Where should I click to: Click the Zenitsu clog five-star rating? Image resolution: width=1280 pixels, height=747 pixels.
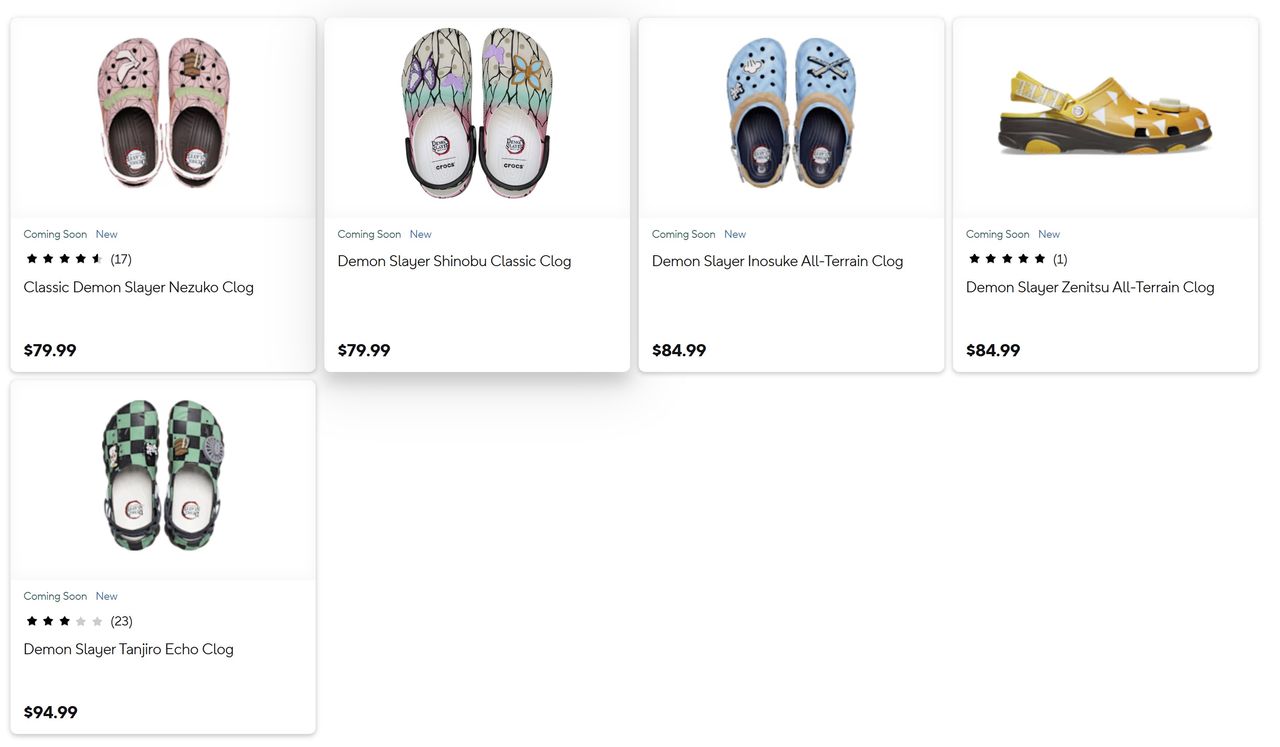click(x=1007, y=259)
